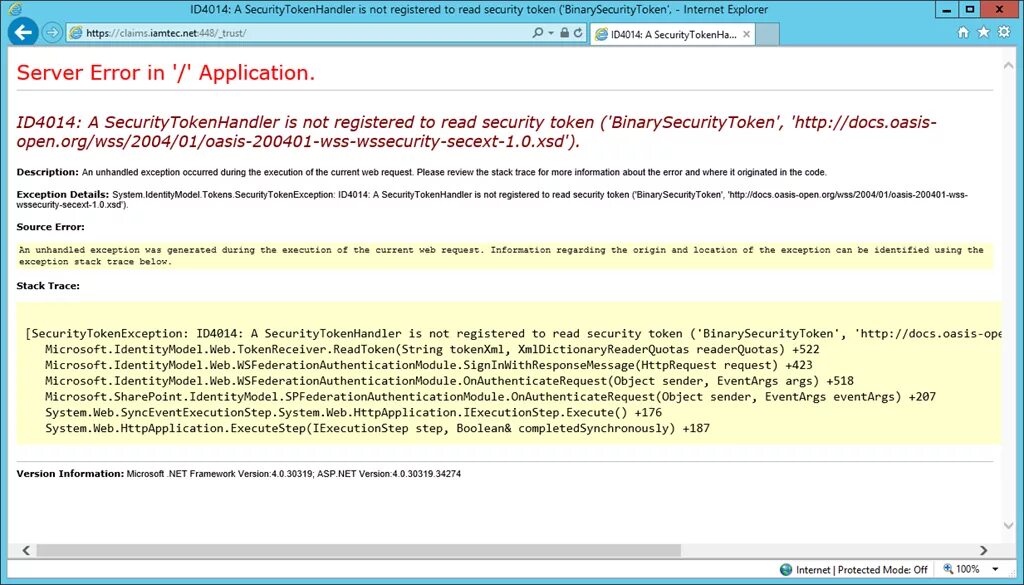Click the horizontal scrollbar left arrow

point(26,550)
